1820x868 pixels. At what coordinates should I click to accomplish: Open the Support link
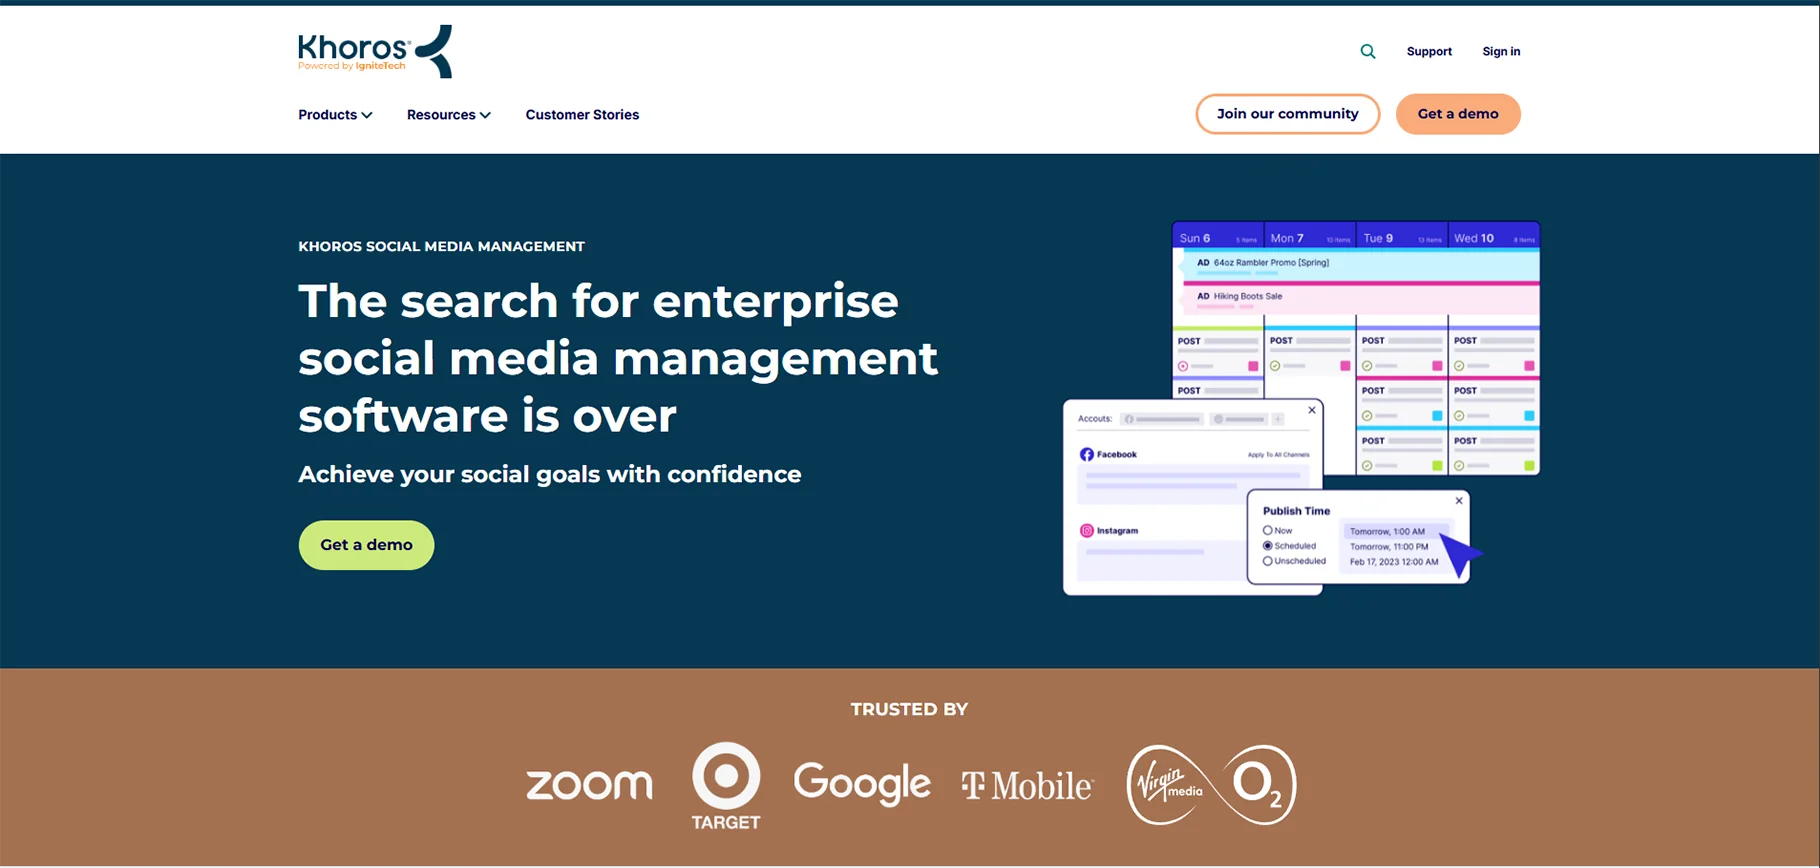tap(1429, 52)
